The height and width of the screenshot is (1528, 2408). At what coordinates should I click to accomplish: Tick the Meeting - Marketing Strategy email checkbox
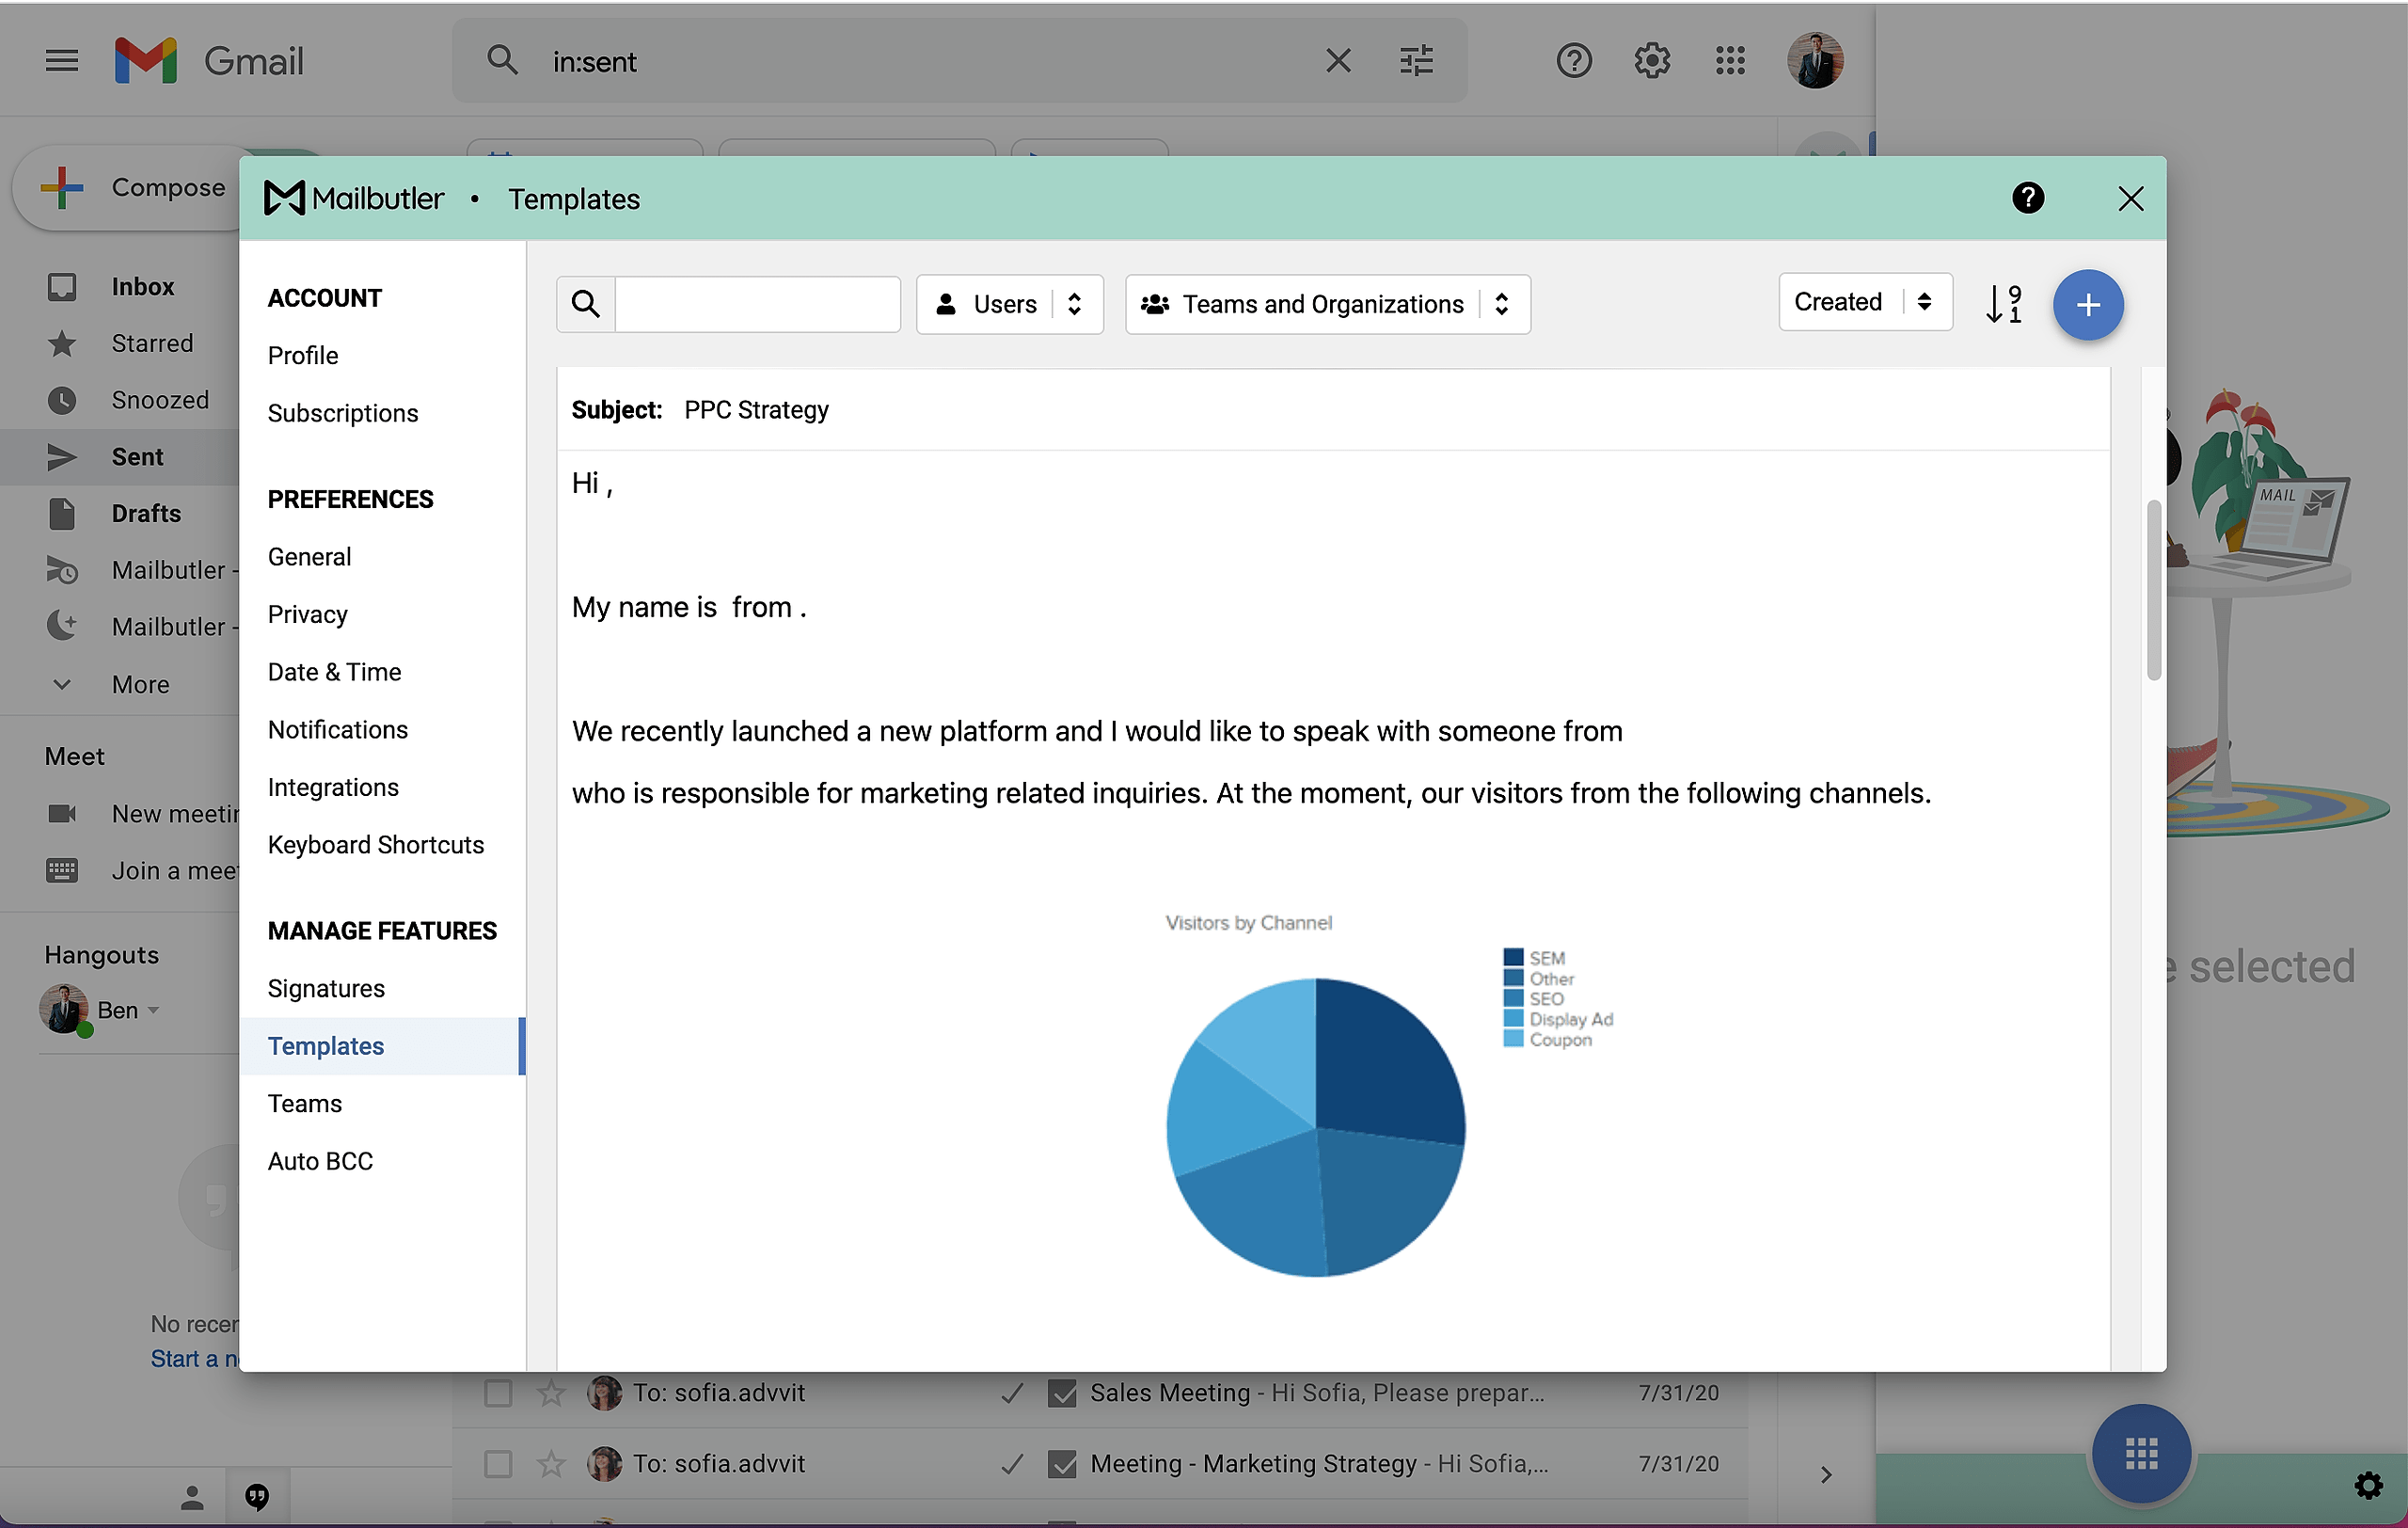[x=498, y=1464]
